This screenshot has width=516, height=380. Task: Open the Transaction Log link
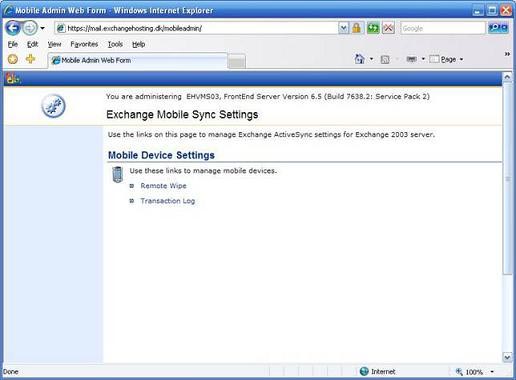click(168, 201)
